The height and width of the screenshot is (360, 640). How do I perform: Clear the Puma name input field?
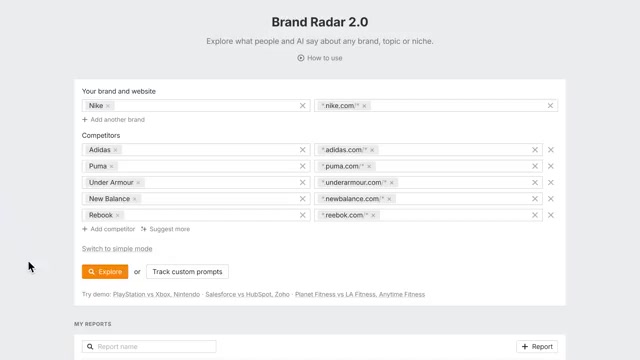click(x=302, y=166)
